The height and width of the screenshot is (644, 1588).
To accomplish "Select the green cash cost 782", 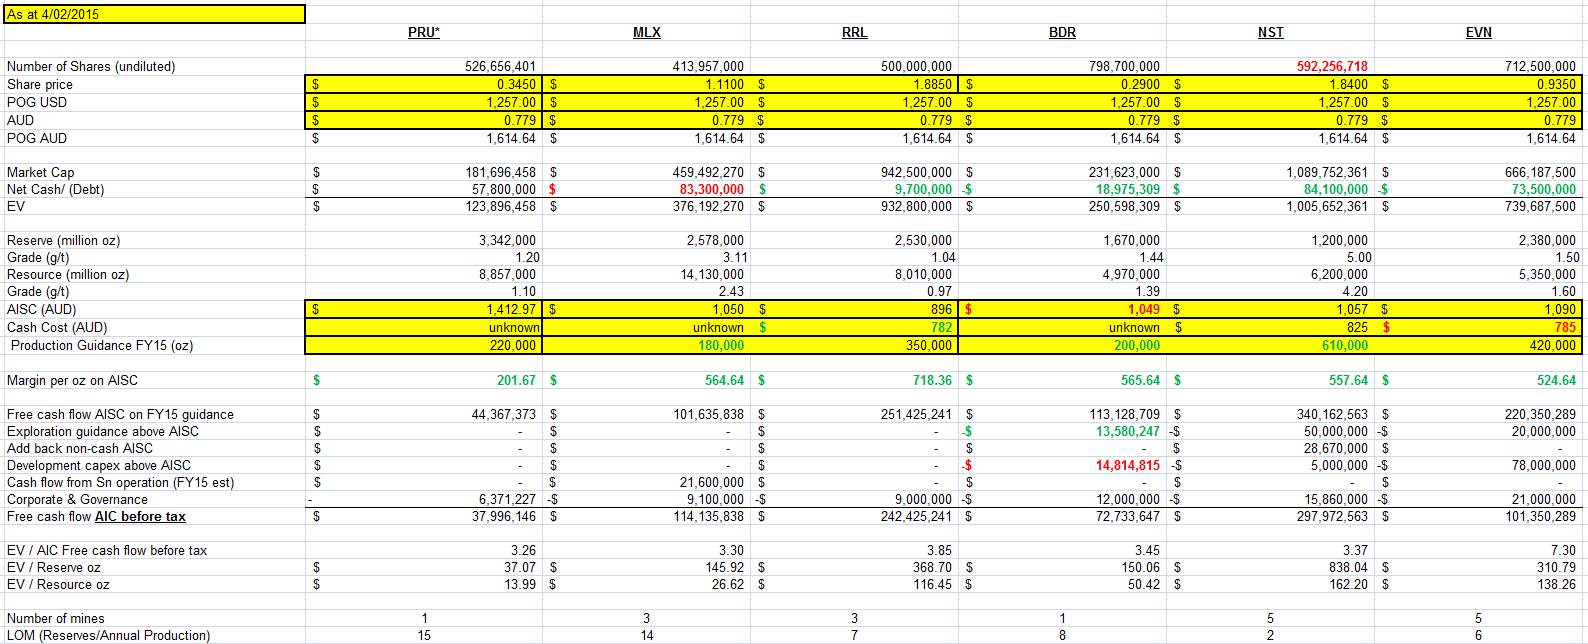I will 941,328.
